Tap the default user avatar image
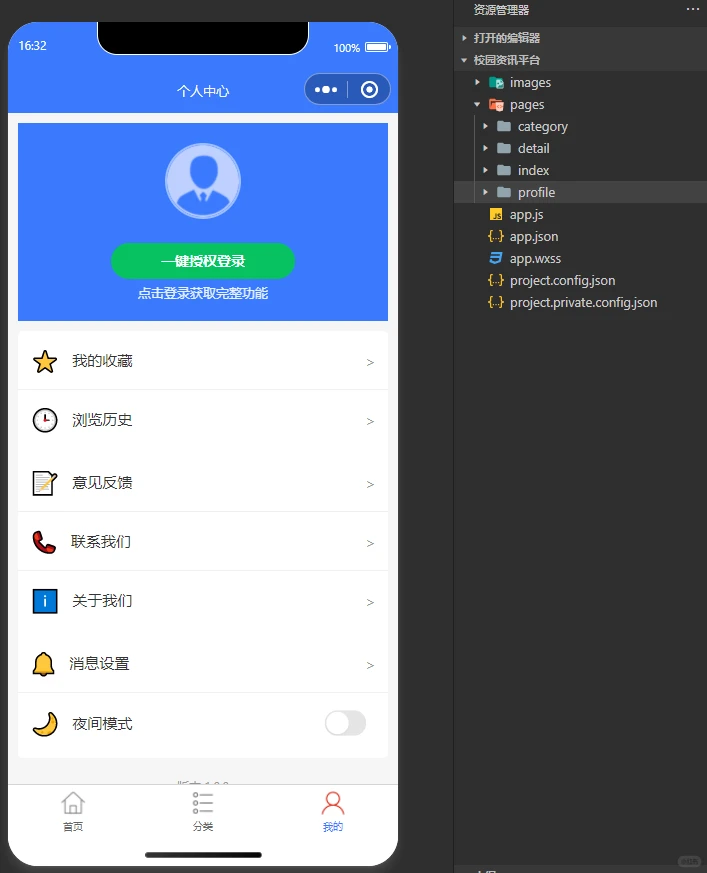The image size is (707, 873). click(203, 181)
